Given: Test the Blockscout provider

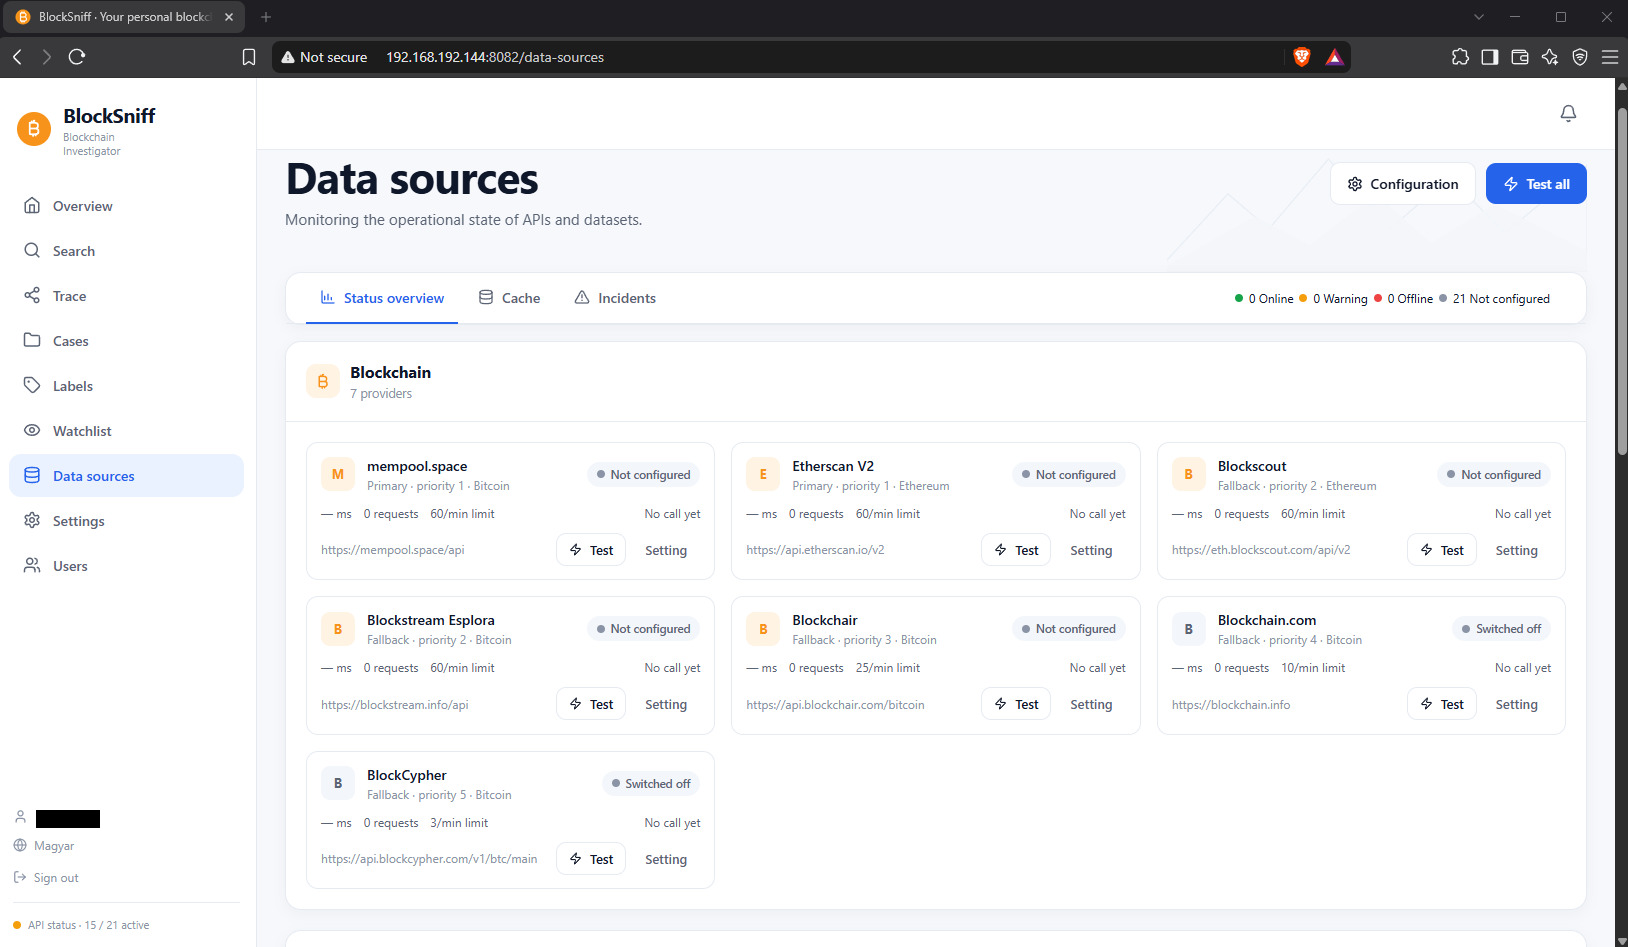Looking at the screenshot, I should click(1442, 550).
